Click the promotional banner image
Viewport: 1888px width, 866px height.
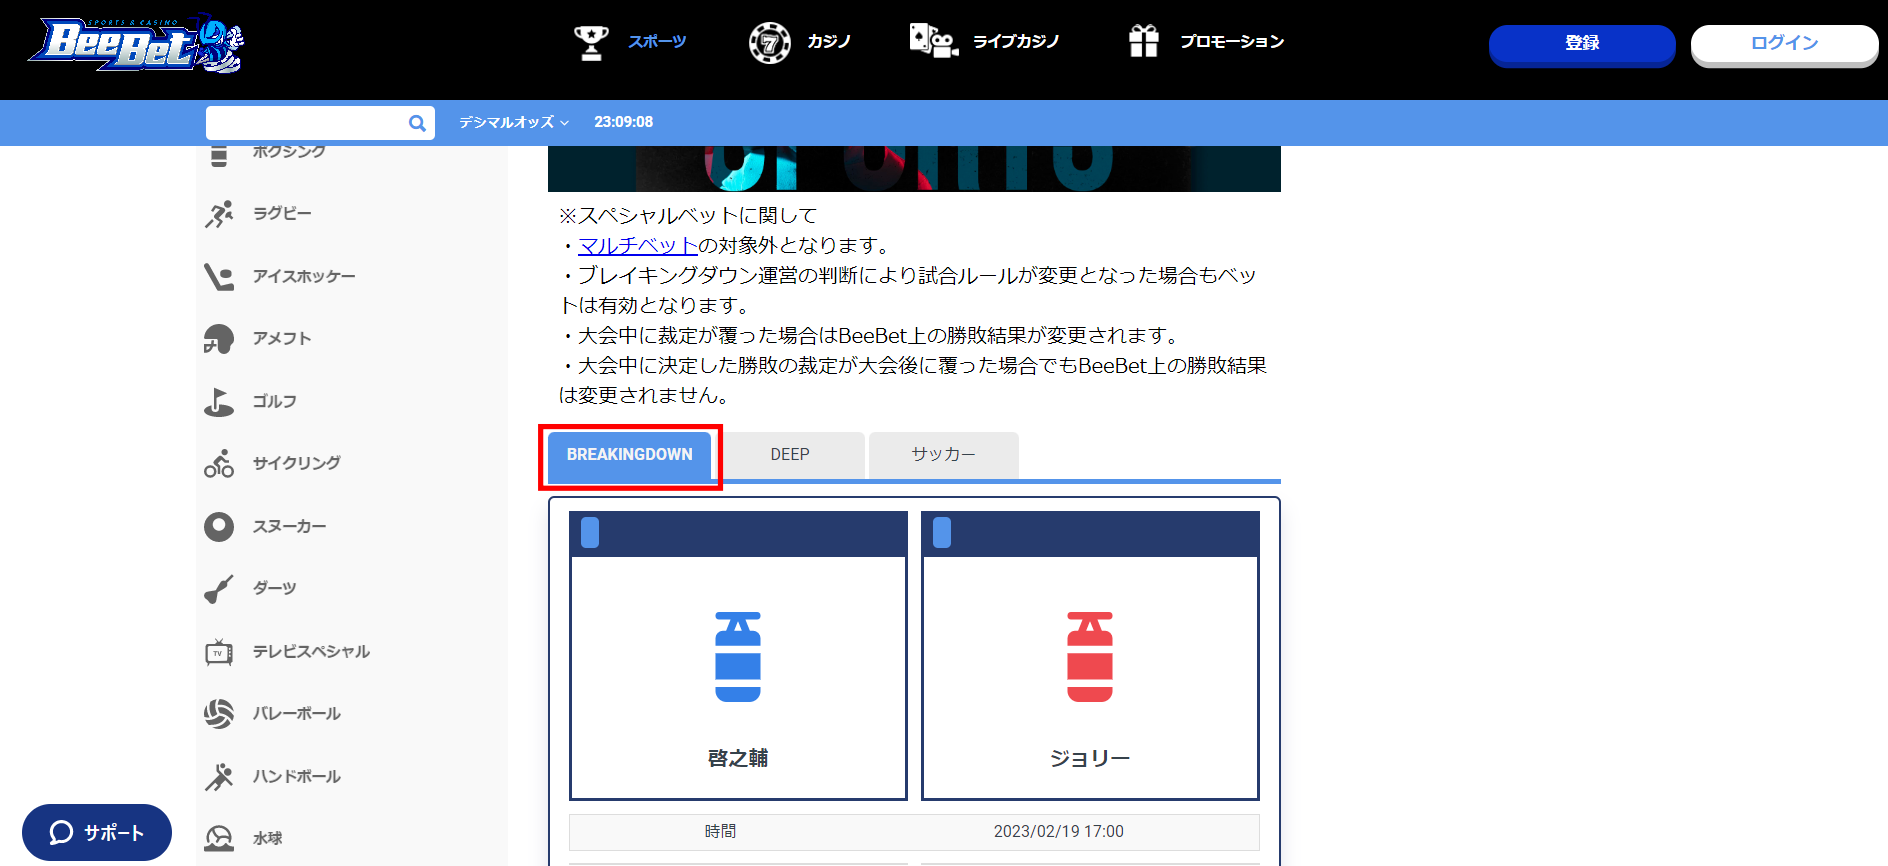coord(914,169)
